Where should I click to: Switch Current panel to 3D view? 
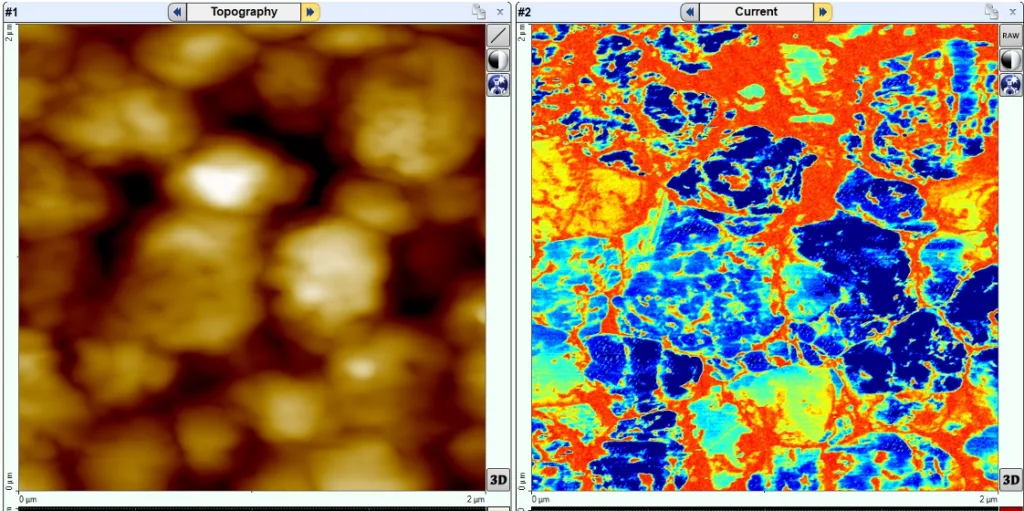(x=1010, y=480)
